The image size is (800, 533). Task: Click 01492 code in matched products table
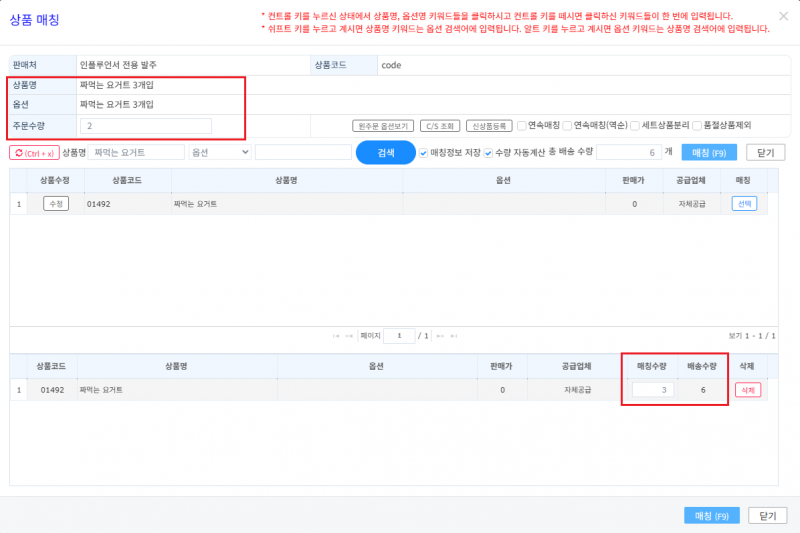53,390
